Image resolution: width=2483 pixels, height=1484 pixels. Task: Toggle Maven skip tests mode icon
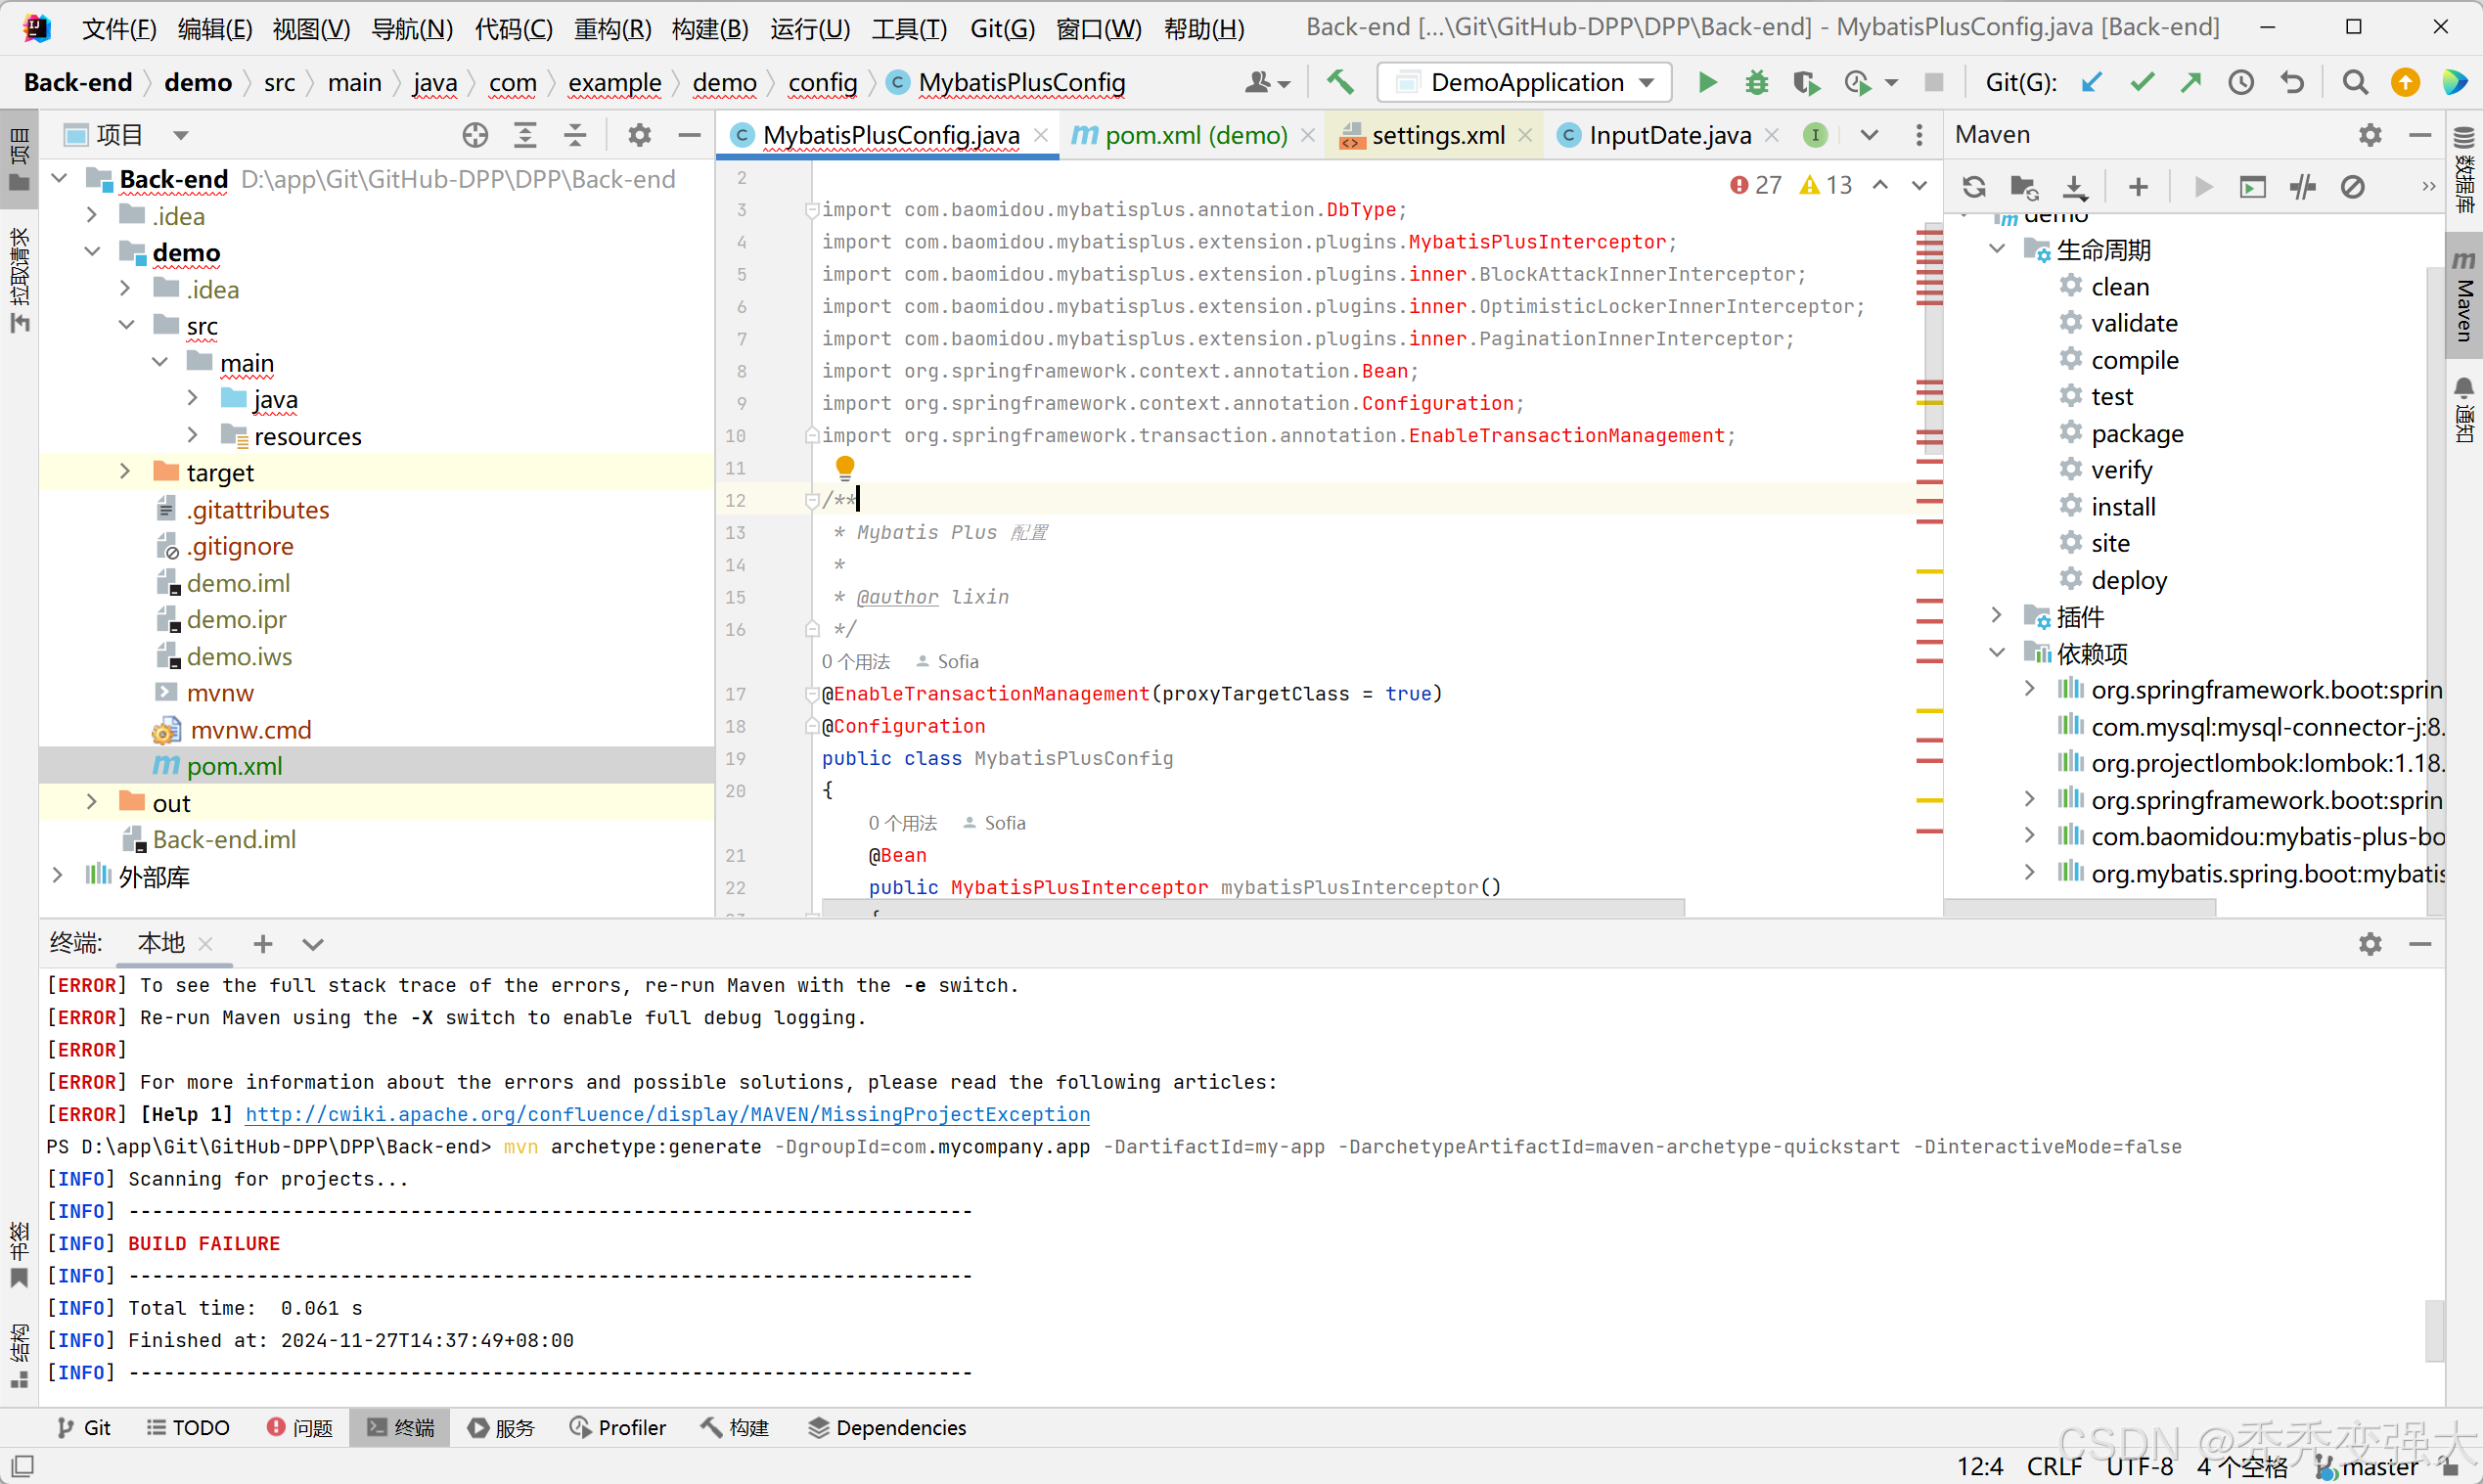tap(2353, 187)
